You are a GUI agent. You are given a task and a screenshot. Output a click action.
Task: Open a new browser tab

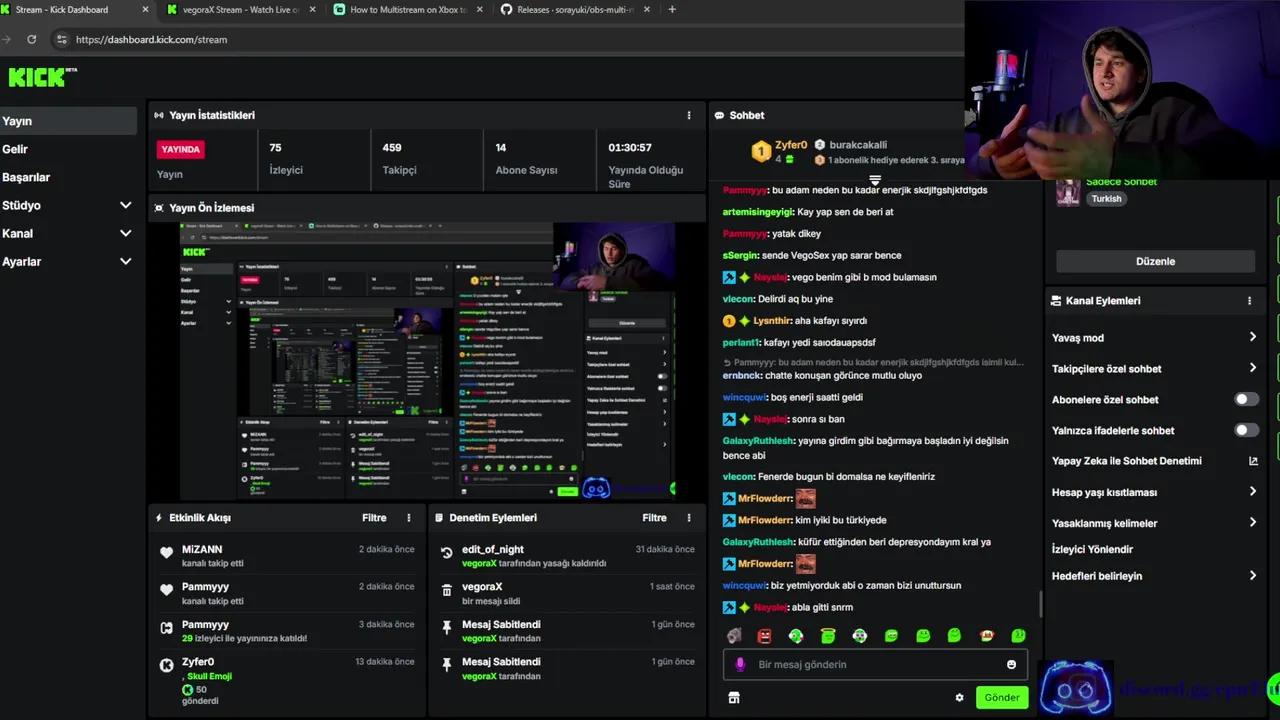coord(672,10)
